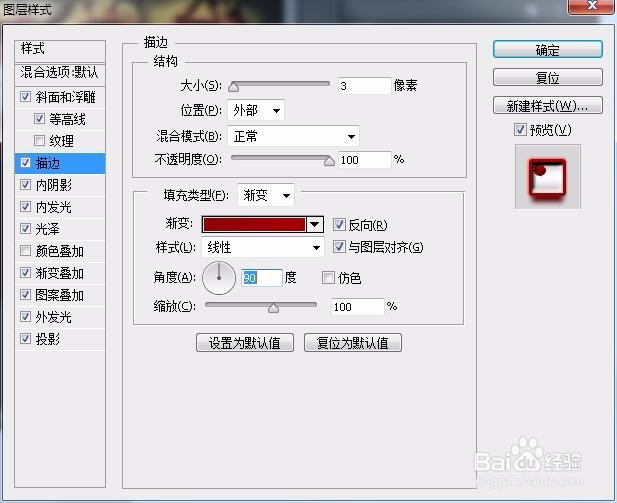The width and height of the screenshot is (617, 503).
Task: Open the 位置(P) dropdown showing 外部
Action: pos(256,110)
